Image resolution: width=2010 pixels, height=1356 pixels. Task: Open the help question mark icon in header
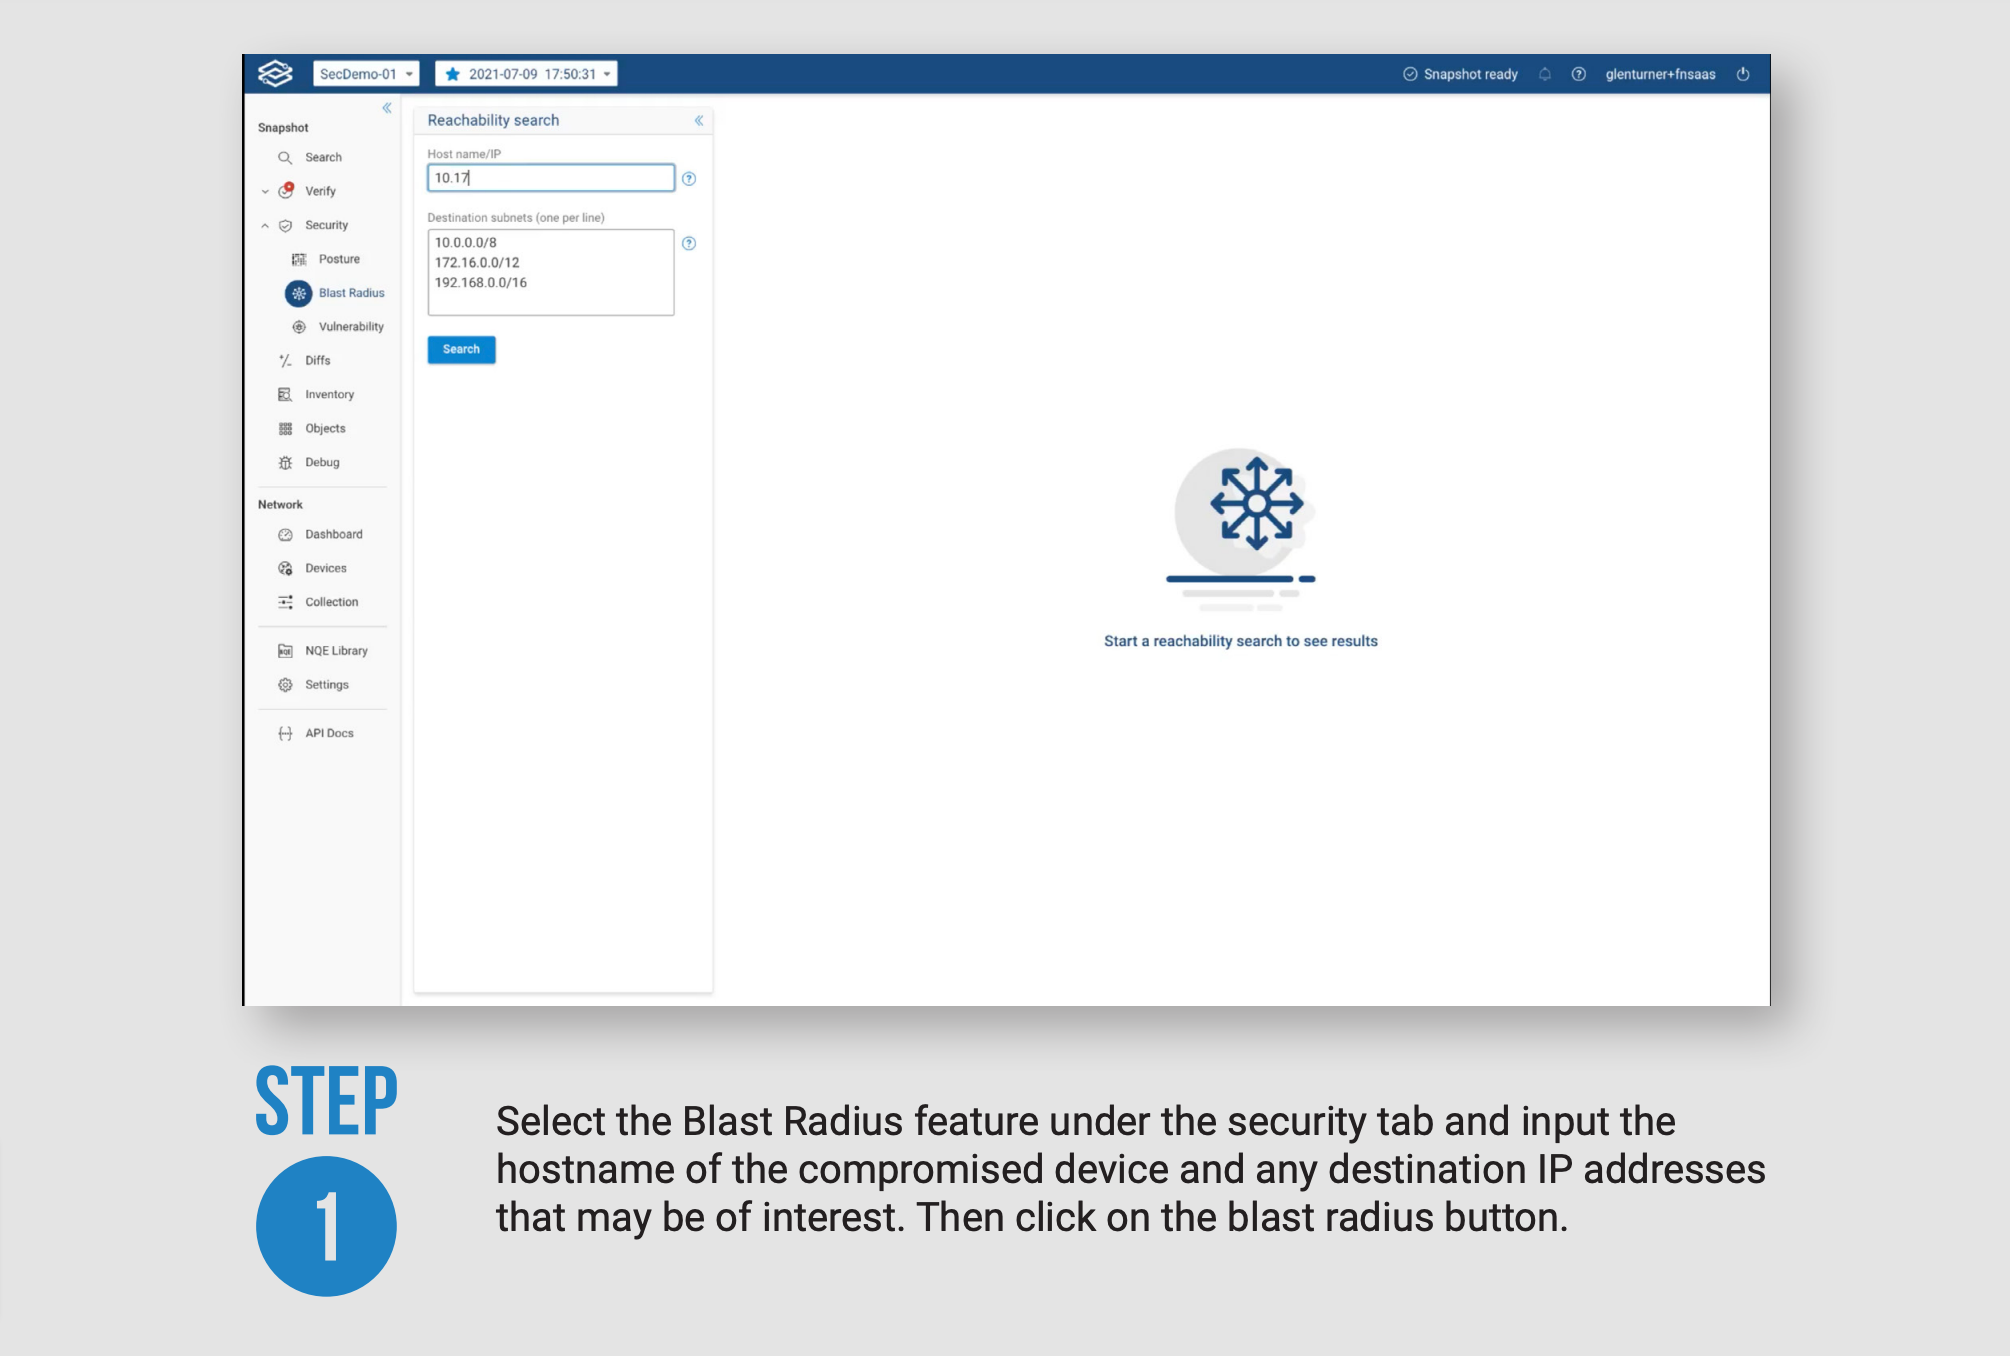[x=1578, y=74]
